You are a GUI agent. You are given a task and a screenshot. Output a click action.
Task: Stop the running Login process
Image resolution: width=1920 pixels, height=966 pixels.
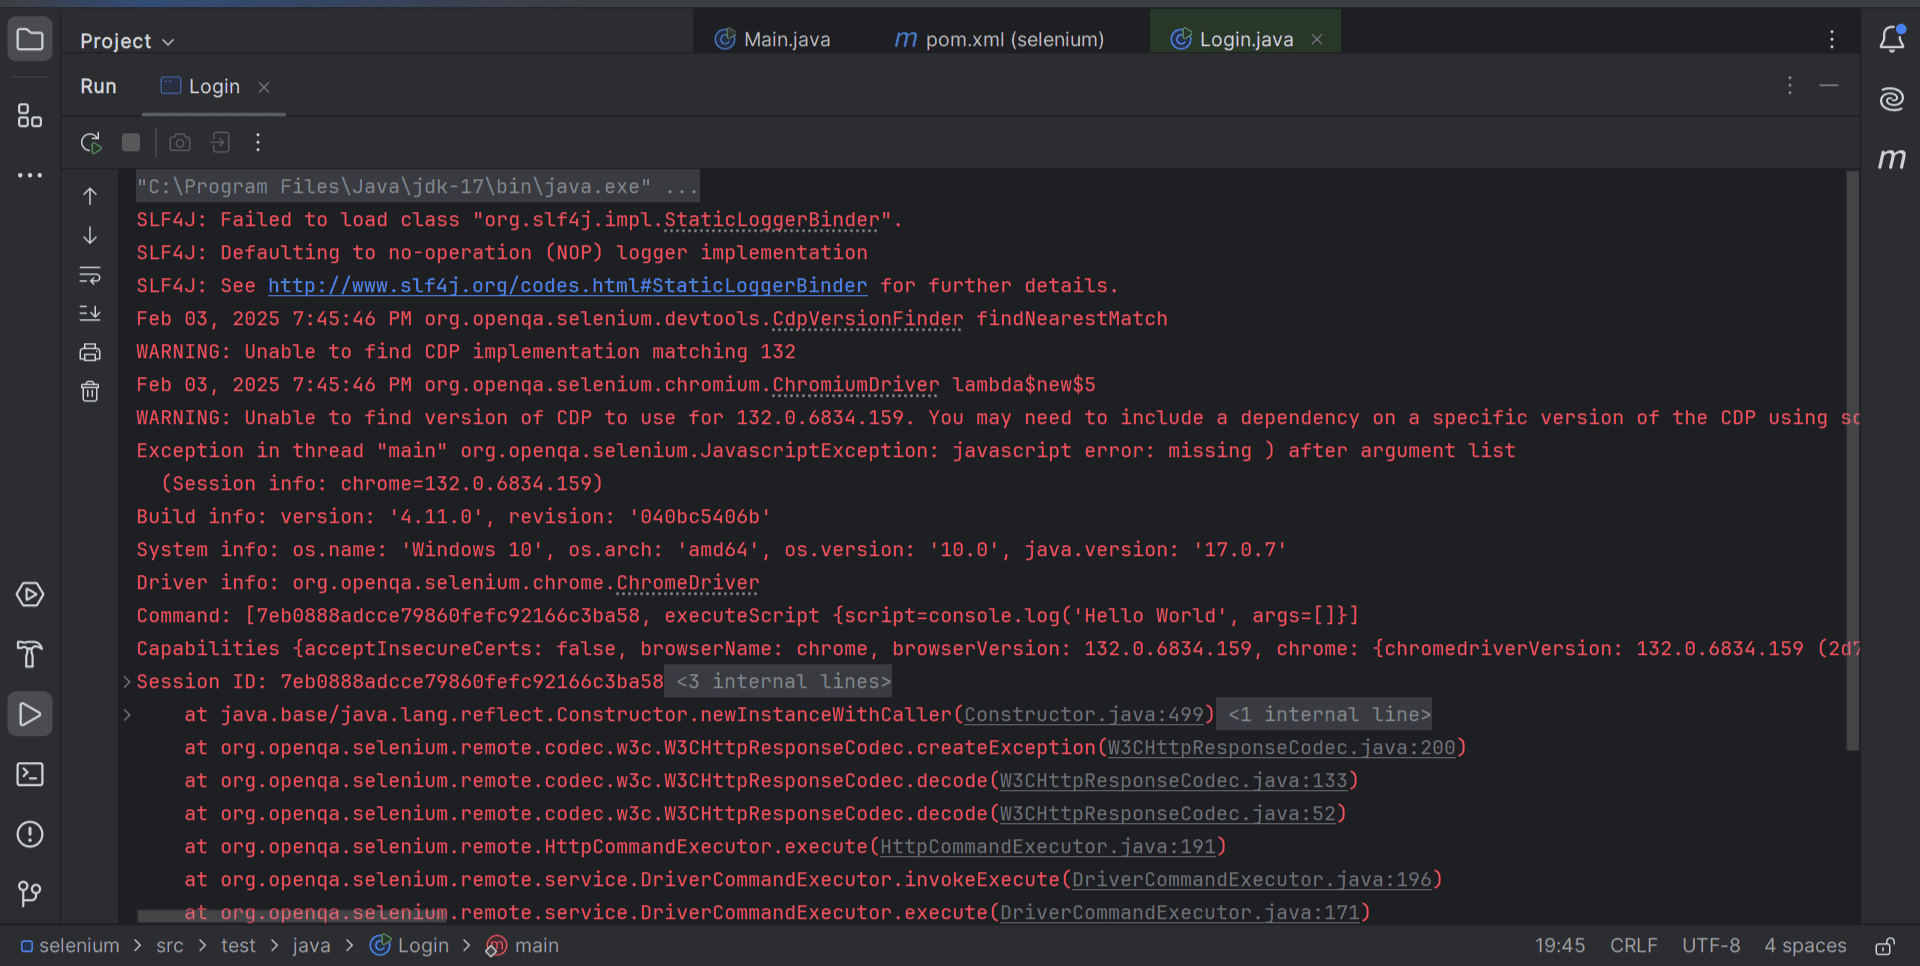point(130,142)
